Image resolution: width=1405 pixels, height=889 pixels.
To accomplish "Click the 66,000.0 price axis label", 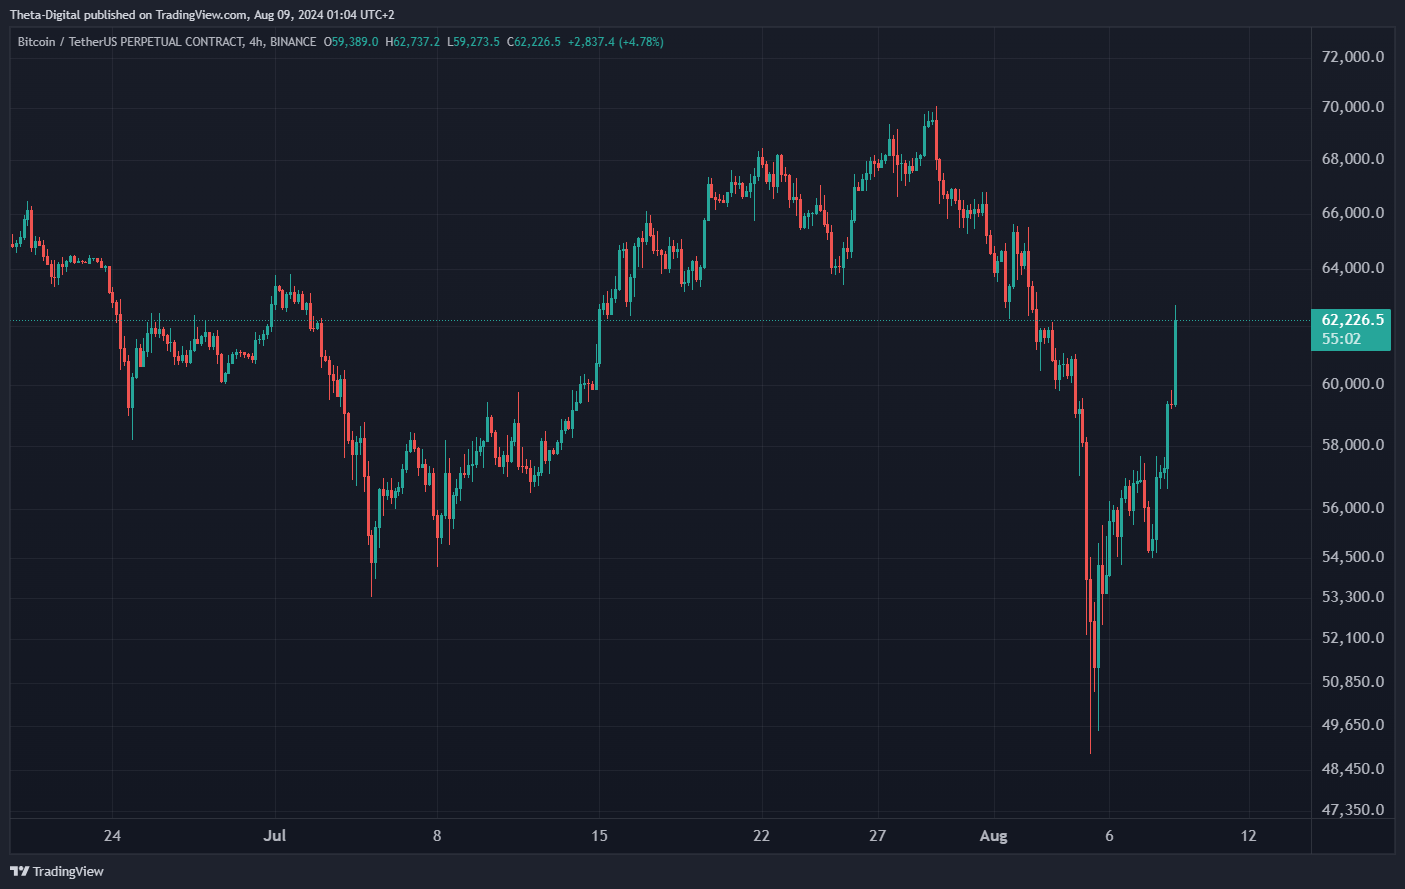I will coord(1353,213).
